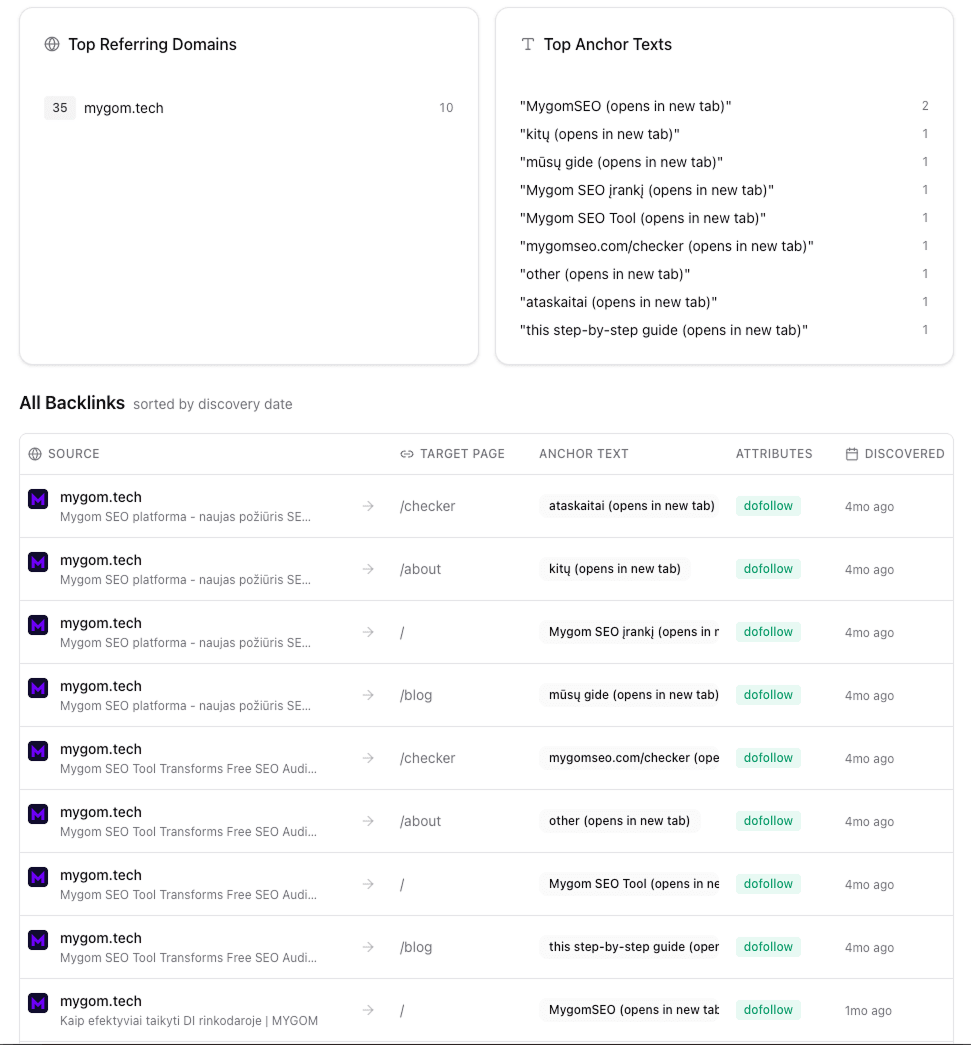Select the All Backlinks section heading

click(72, 403)
